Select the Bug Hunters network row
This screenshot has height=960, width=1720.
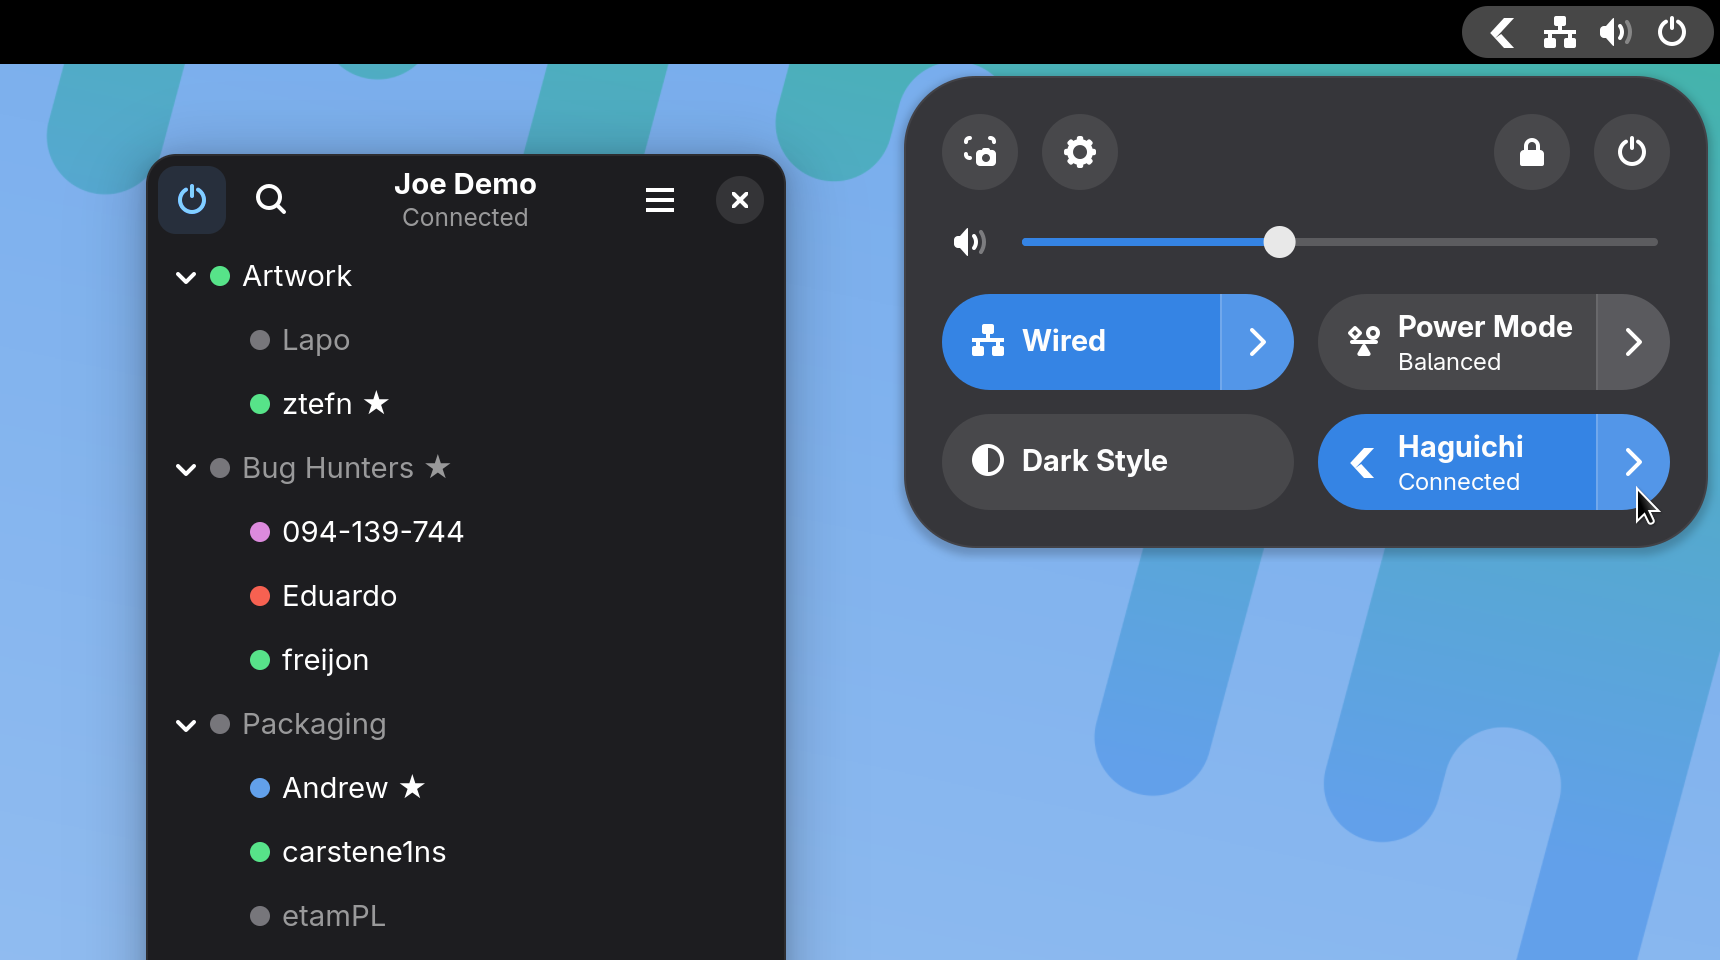point(466,468)
